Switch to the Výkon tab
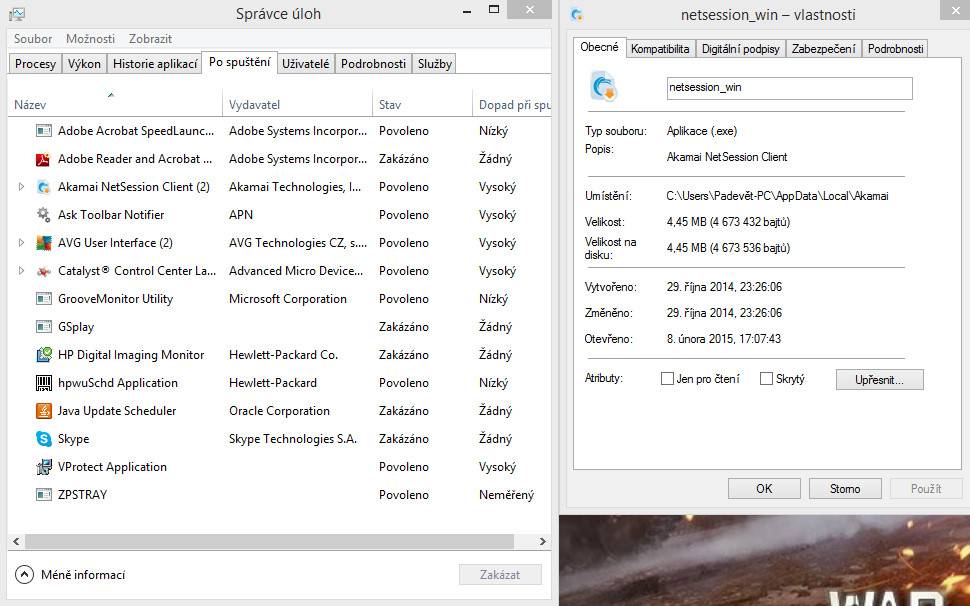Image resolution: width=970 pixels, height=606 pixels. (x=84, y=64)
